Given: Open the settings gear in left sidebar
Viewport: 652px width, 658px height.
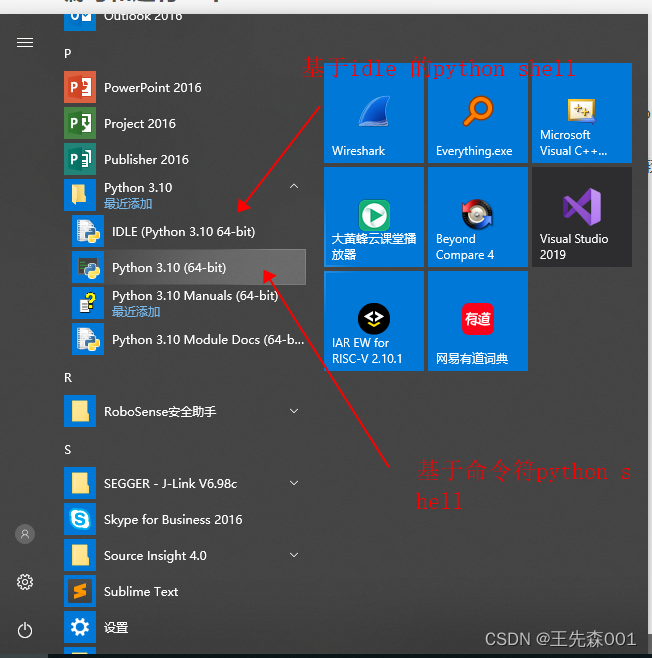Looking at the screenshot, I should (25, 582).
